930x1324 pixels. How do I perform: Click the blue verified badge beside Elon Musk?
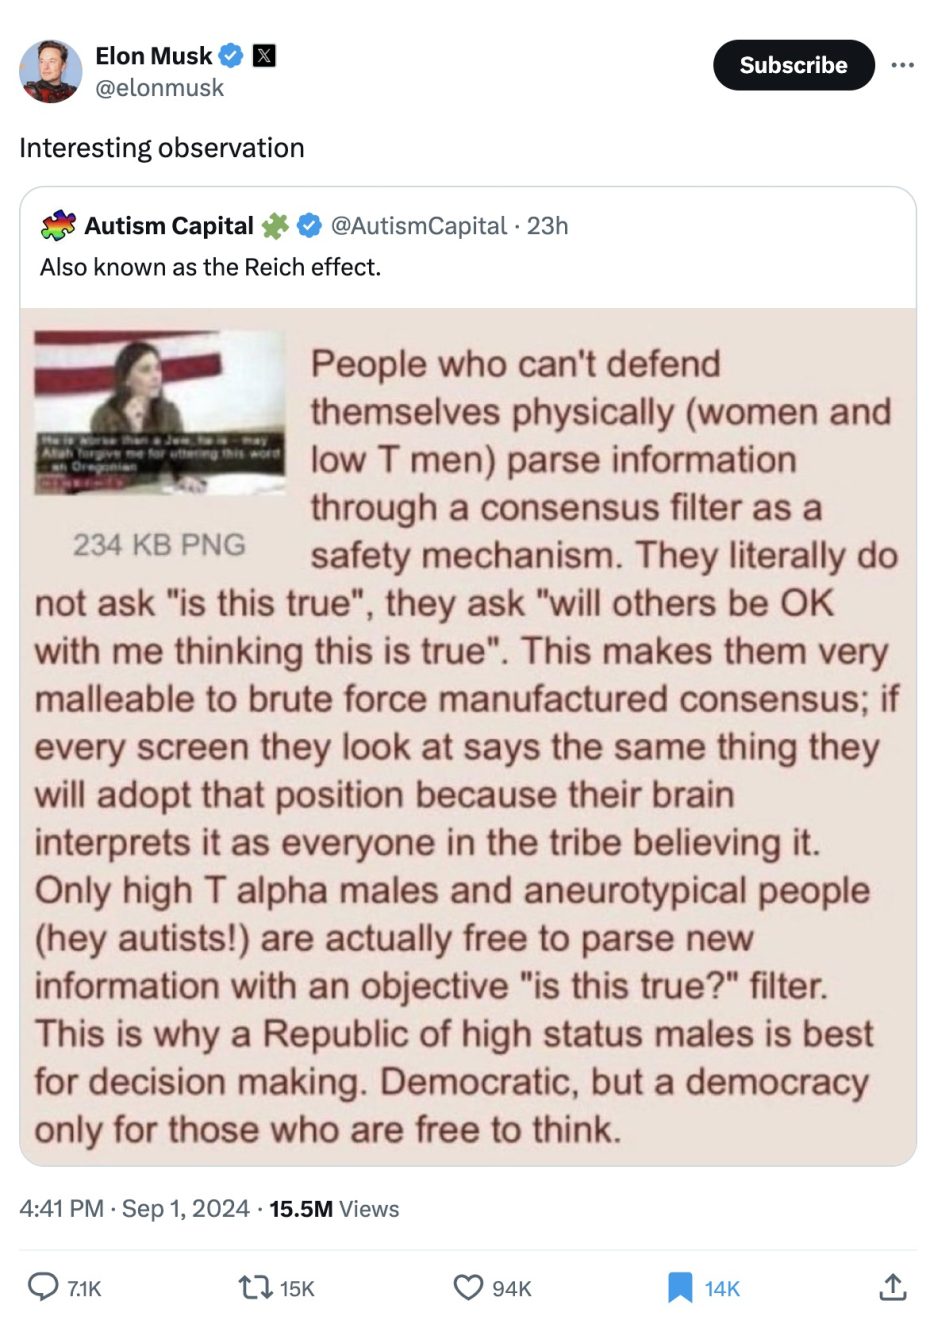[231, 56]
